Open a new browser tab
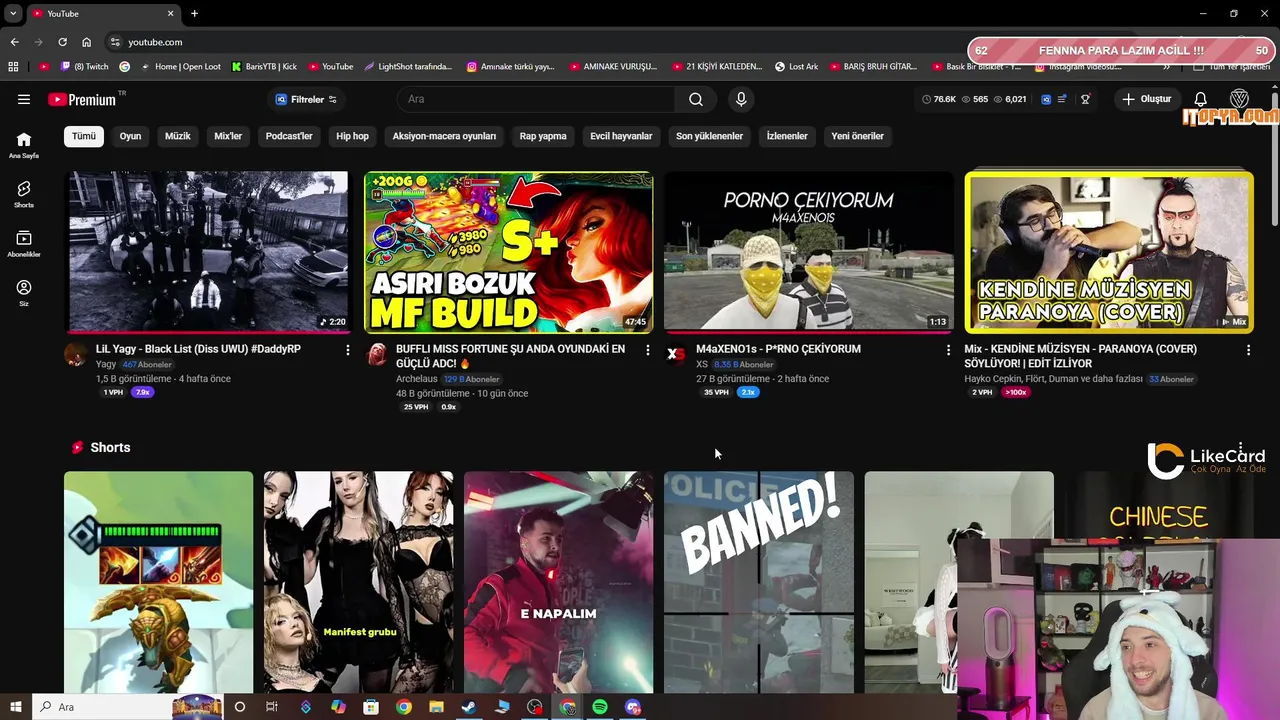The image size is (1280, 720). [194, 13]
